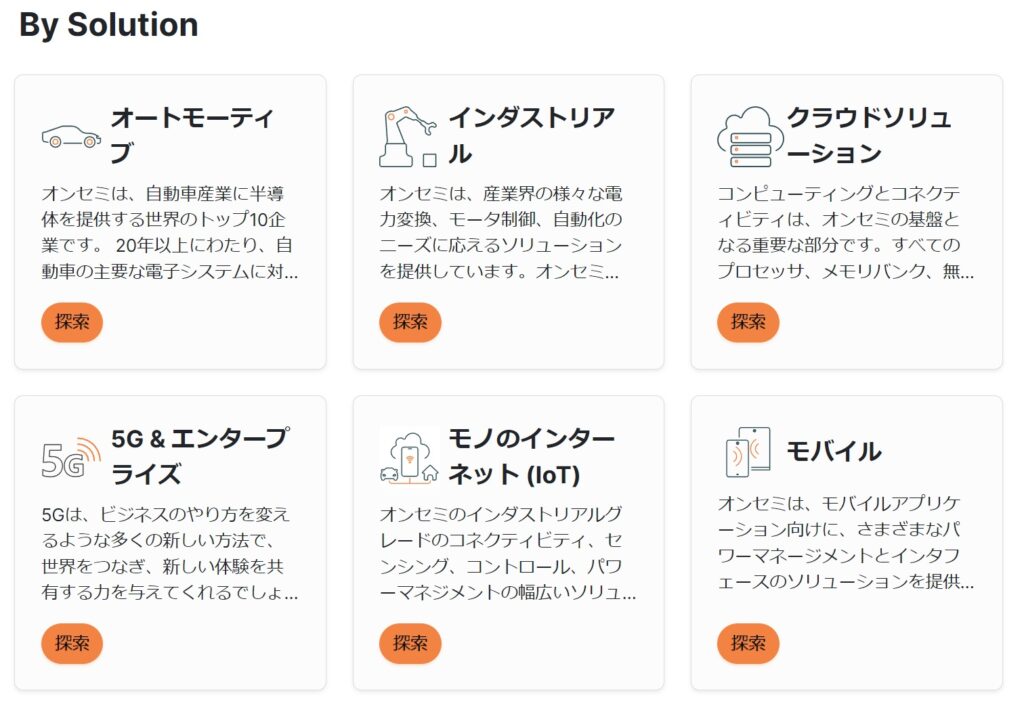Click the 5G signal icon
Viewport: 1024px width, 708px height.
[71, 457]
